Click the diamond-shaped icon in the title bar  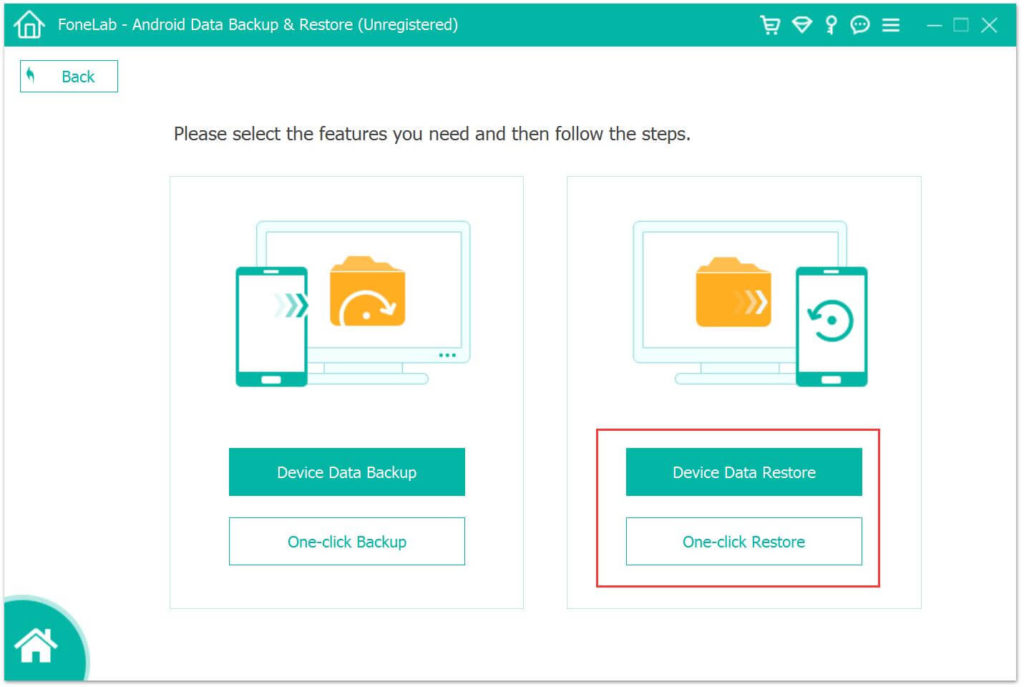[802, 25]
